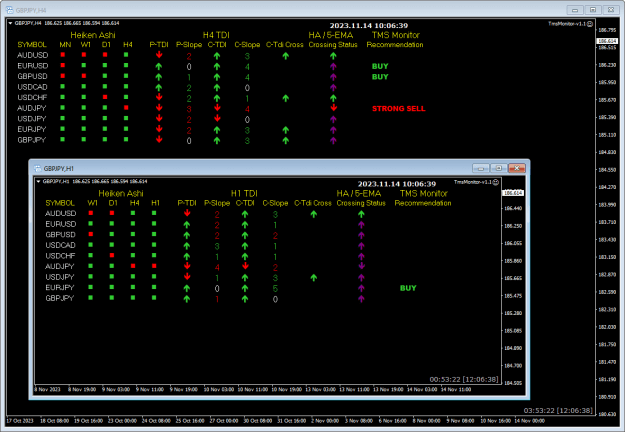
Task: Click USDJPY red P-TDI arrow in H1 window
Action: point(187,277)
